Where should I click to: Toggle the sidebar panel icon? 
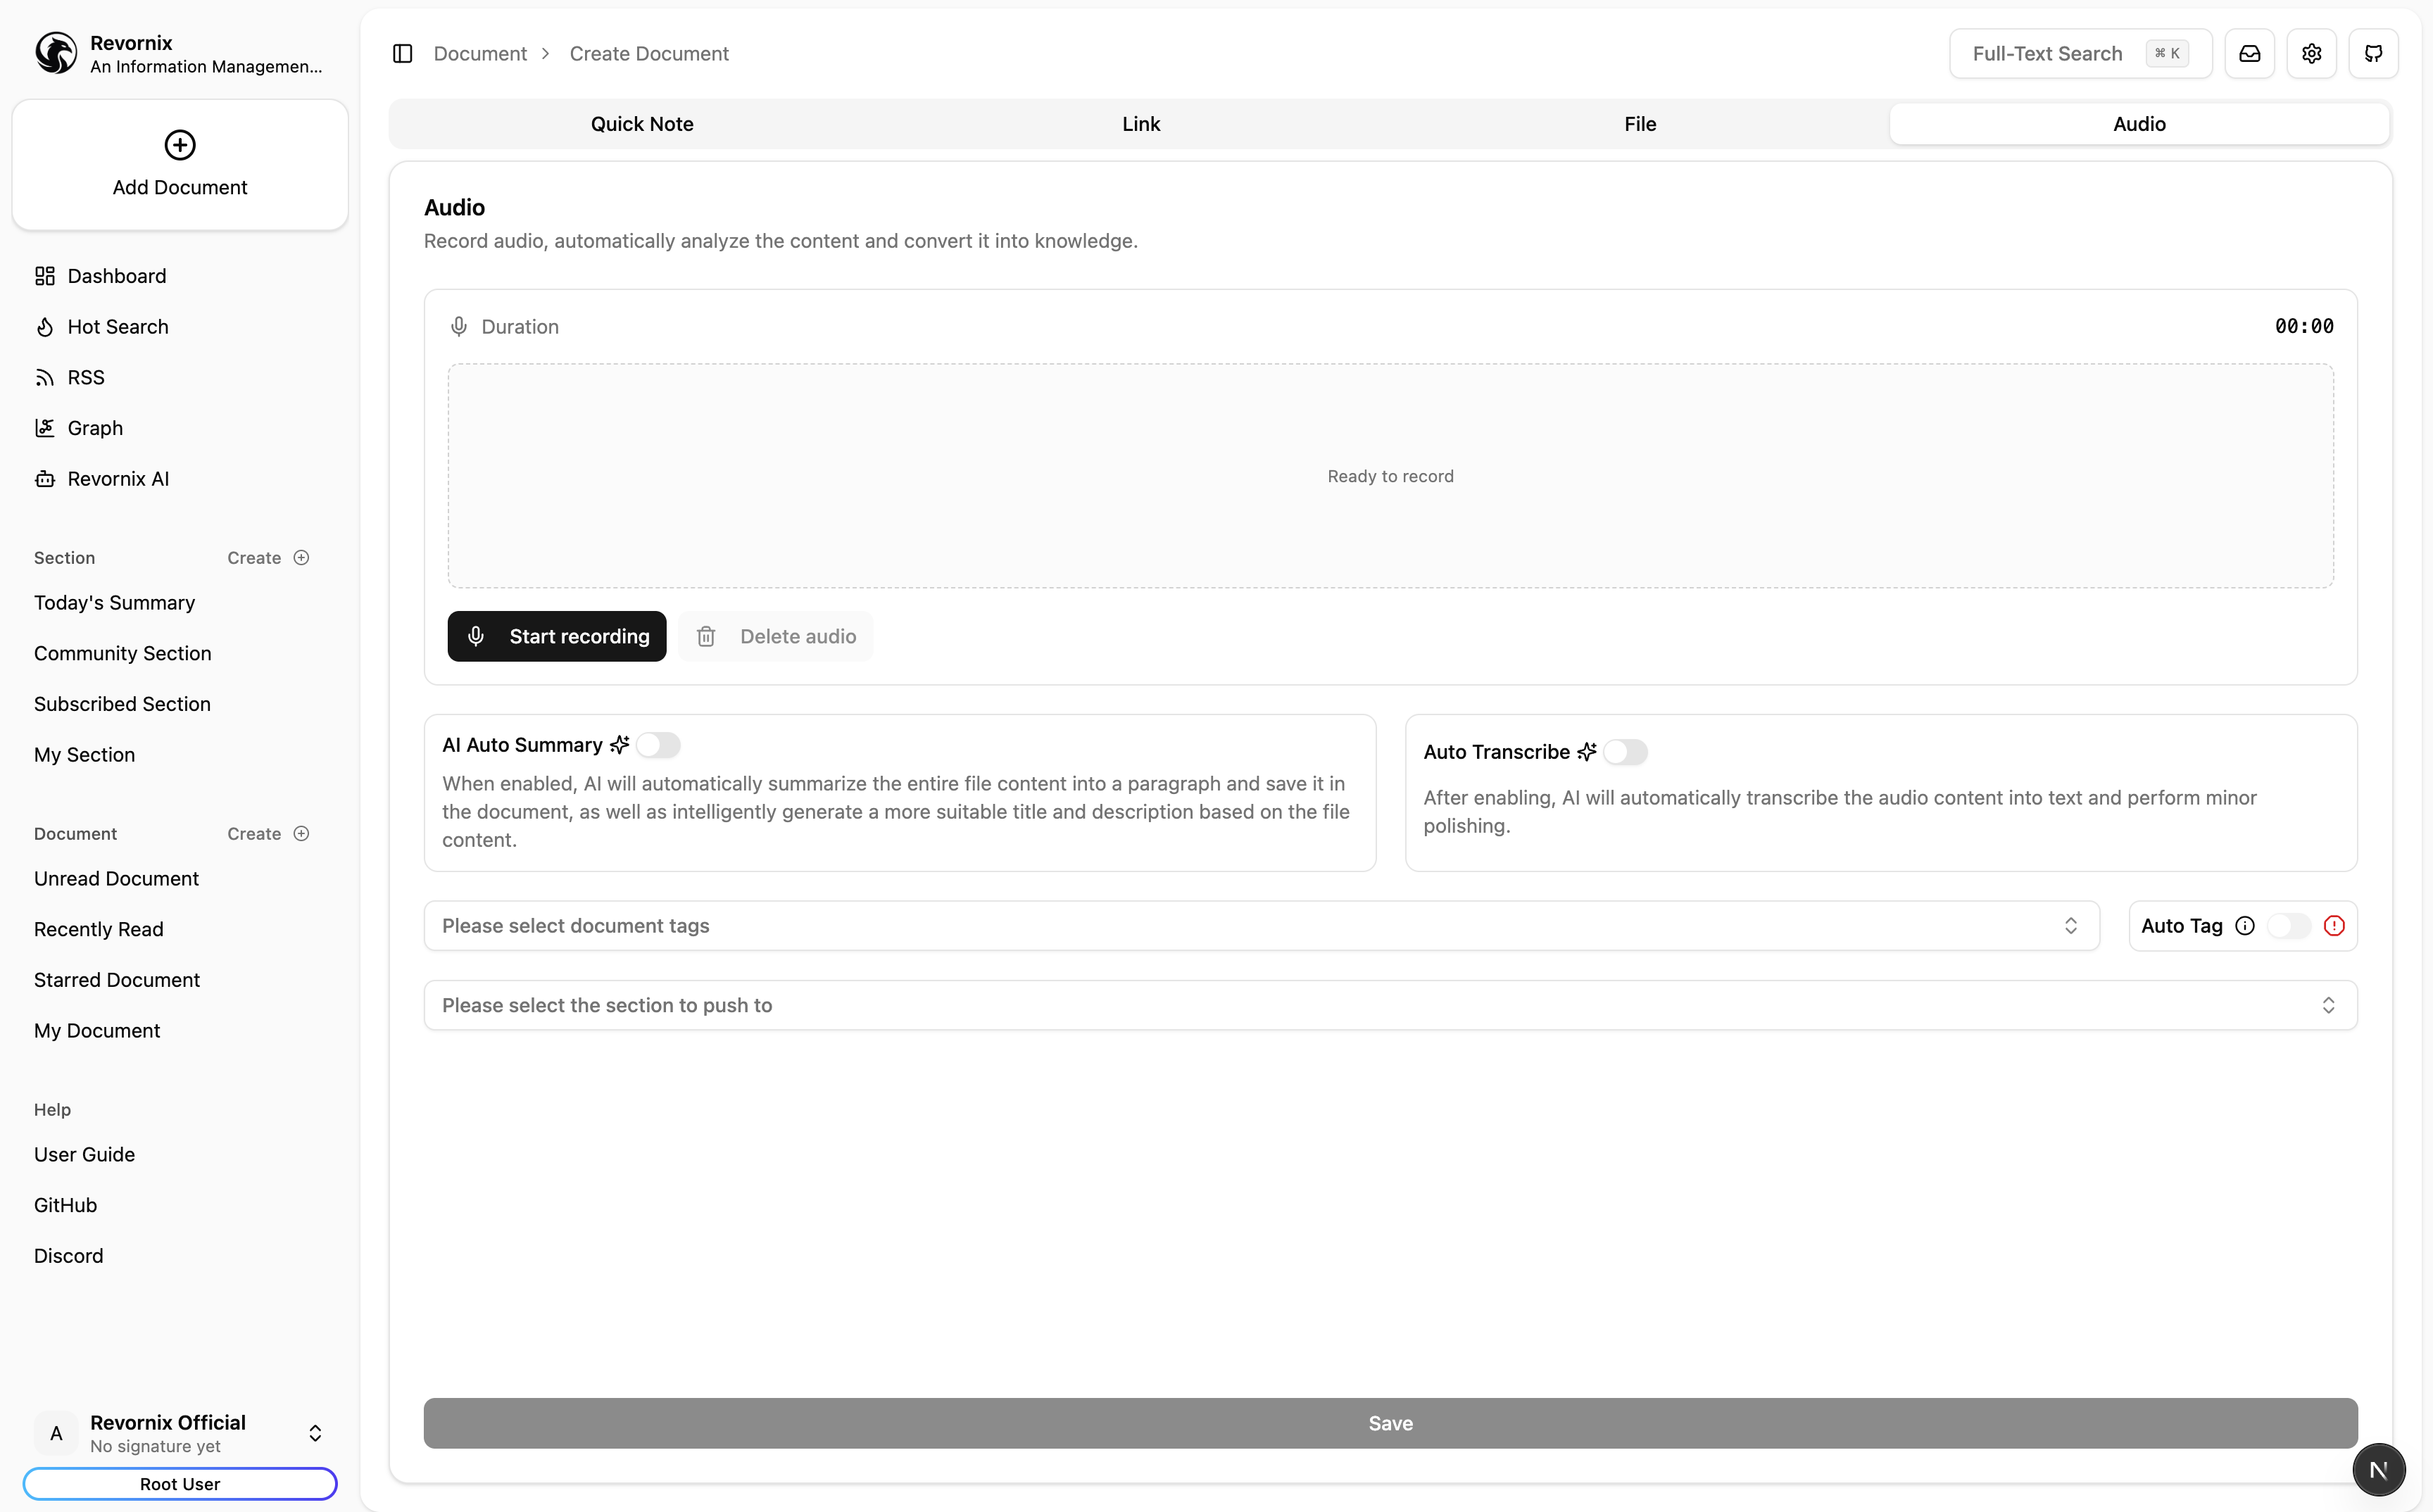pyautogui.click(x=402, y=54)
